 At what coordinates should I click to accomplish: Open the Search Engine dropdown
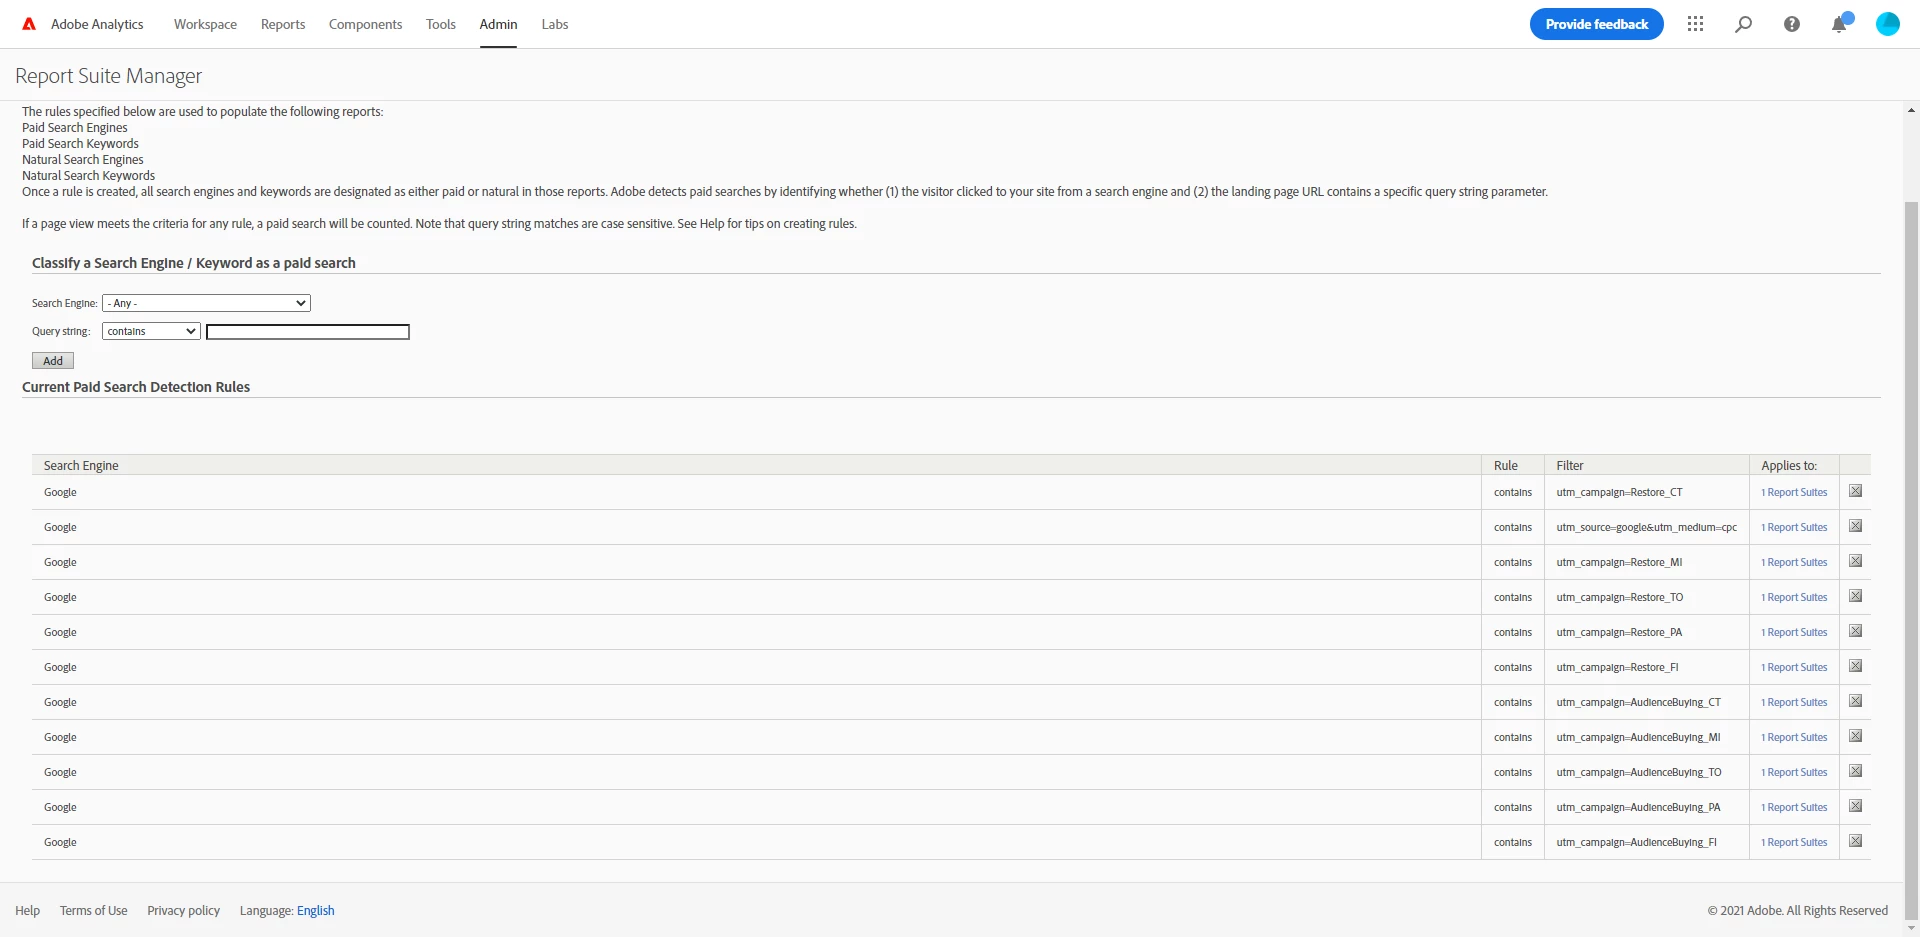tap(206, 303)
